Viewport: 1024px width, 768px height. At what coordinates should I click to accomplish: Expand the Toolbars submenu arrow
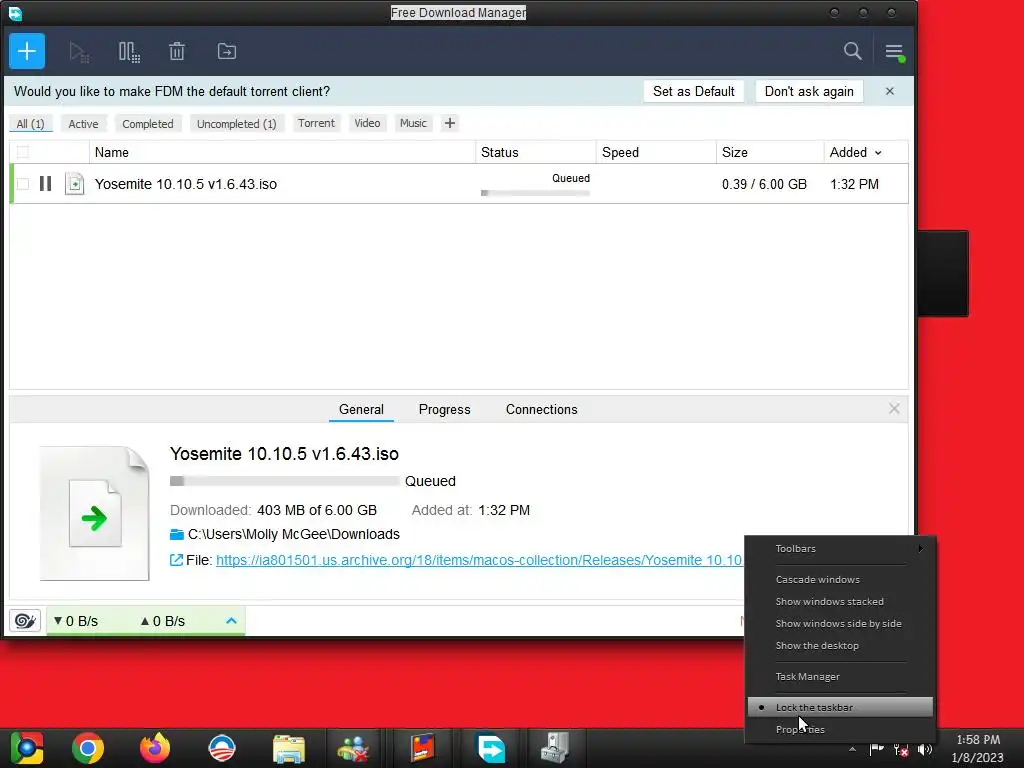click(x=920, y=549)
